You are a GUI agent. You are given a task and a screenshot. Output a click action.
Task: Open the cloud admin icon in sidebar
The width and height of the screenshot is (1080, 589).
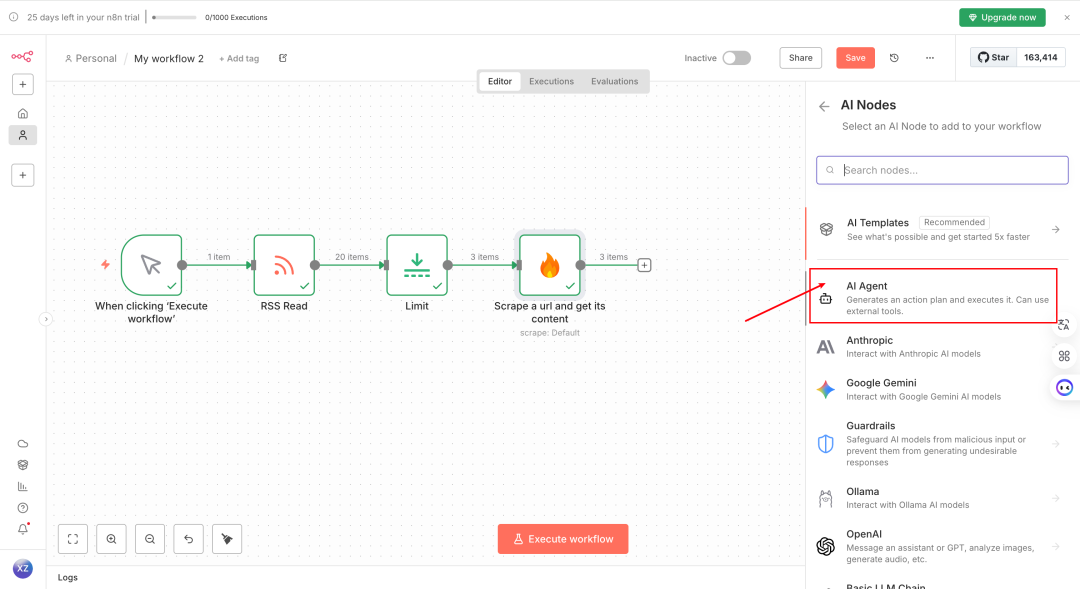point(23,444)
